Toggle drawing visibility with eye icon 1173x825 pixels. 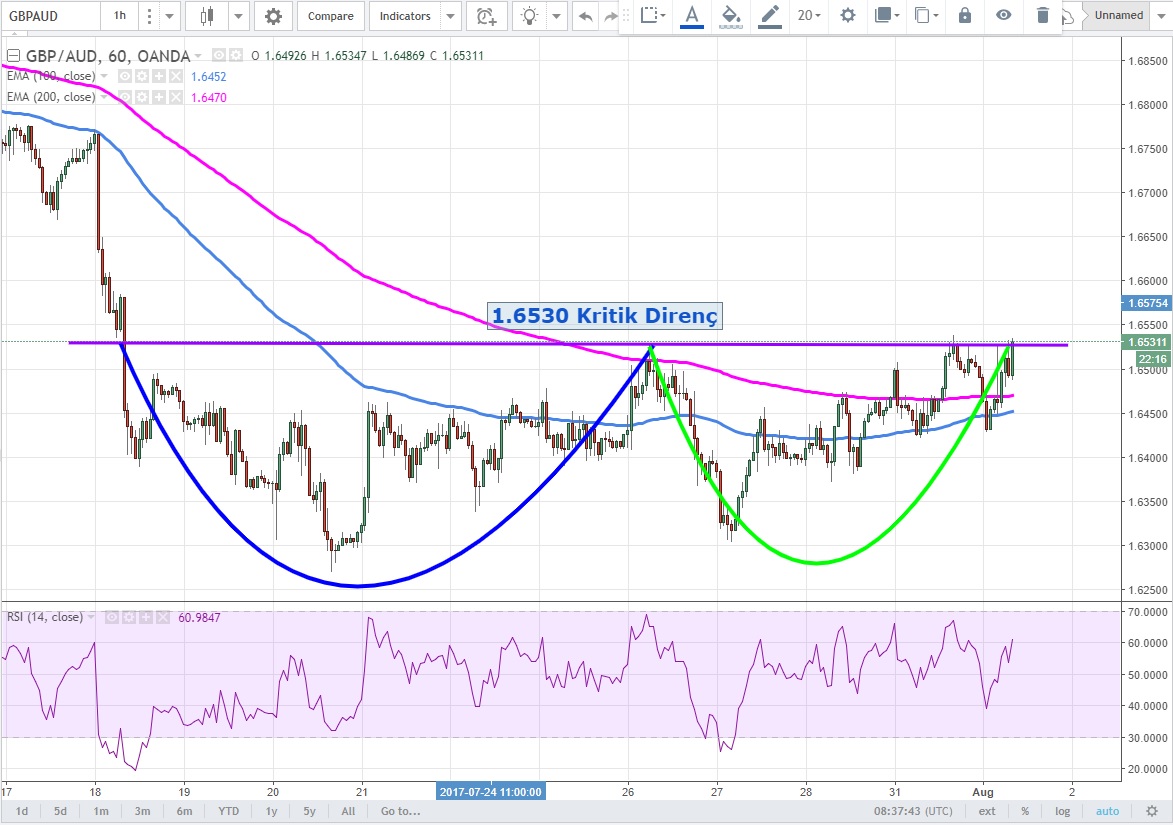1003,15
